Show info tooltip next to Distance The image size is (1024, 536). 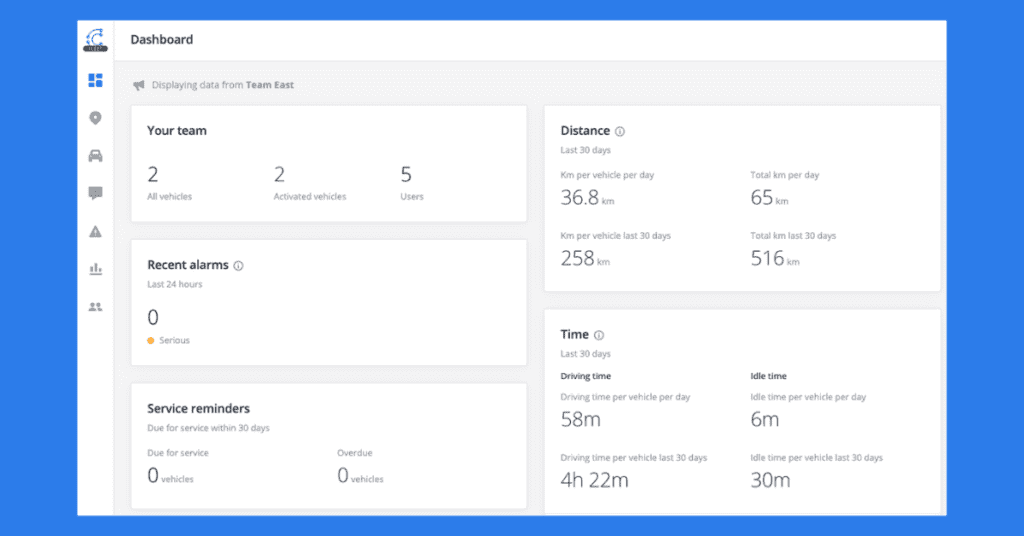click(620, 131)
